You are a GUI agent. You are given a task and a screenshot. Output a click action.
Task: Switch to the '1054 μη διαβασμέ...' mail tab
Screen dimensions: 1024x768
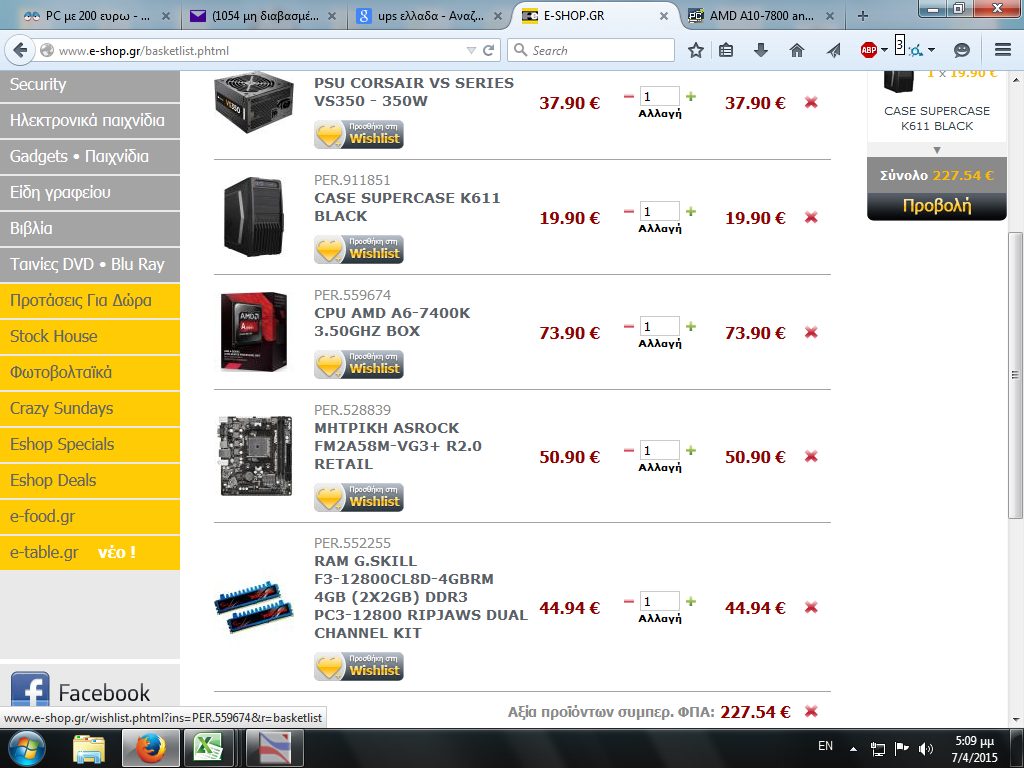pyautogui.click(x=264, y=16)
